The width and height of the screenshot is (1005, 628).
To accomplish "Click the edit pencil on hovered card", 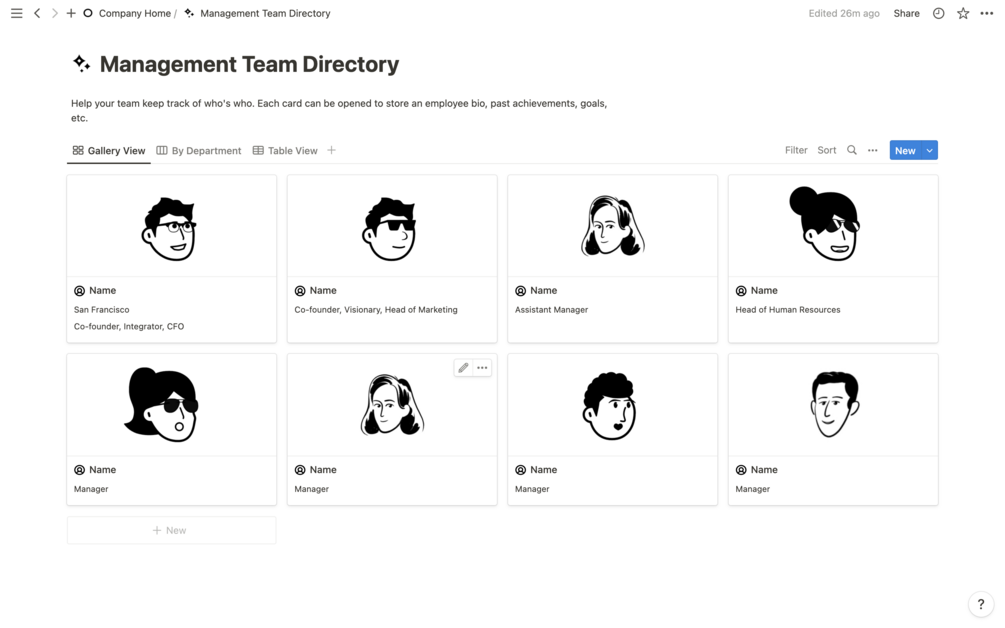I will [x=463, y=368].
